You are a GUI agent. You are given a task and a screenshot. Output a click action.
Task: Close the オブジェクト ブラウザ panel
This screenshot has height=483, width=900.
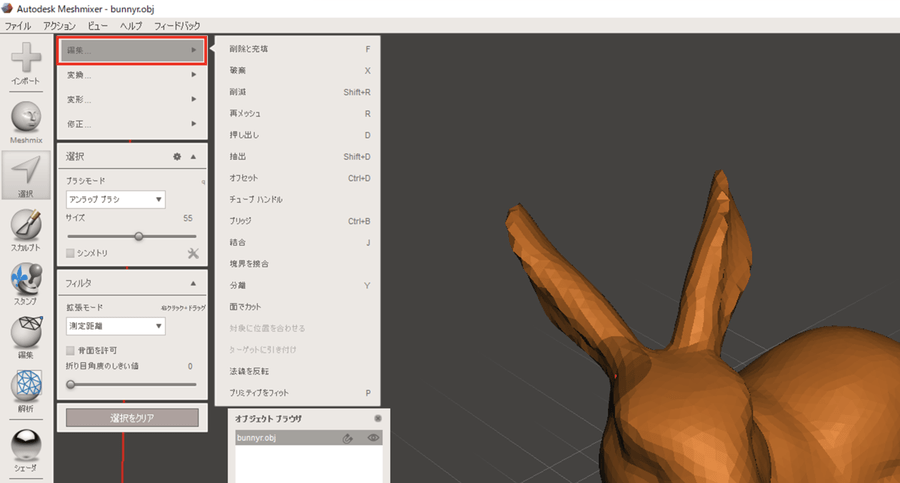(x=378, y=419)
